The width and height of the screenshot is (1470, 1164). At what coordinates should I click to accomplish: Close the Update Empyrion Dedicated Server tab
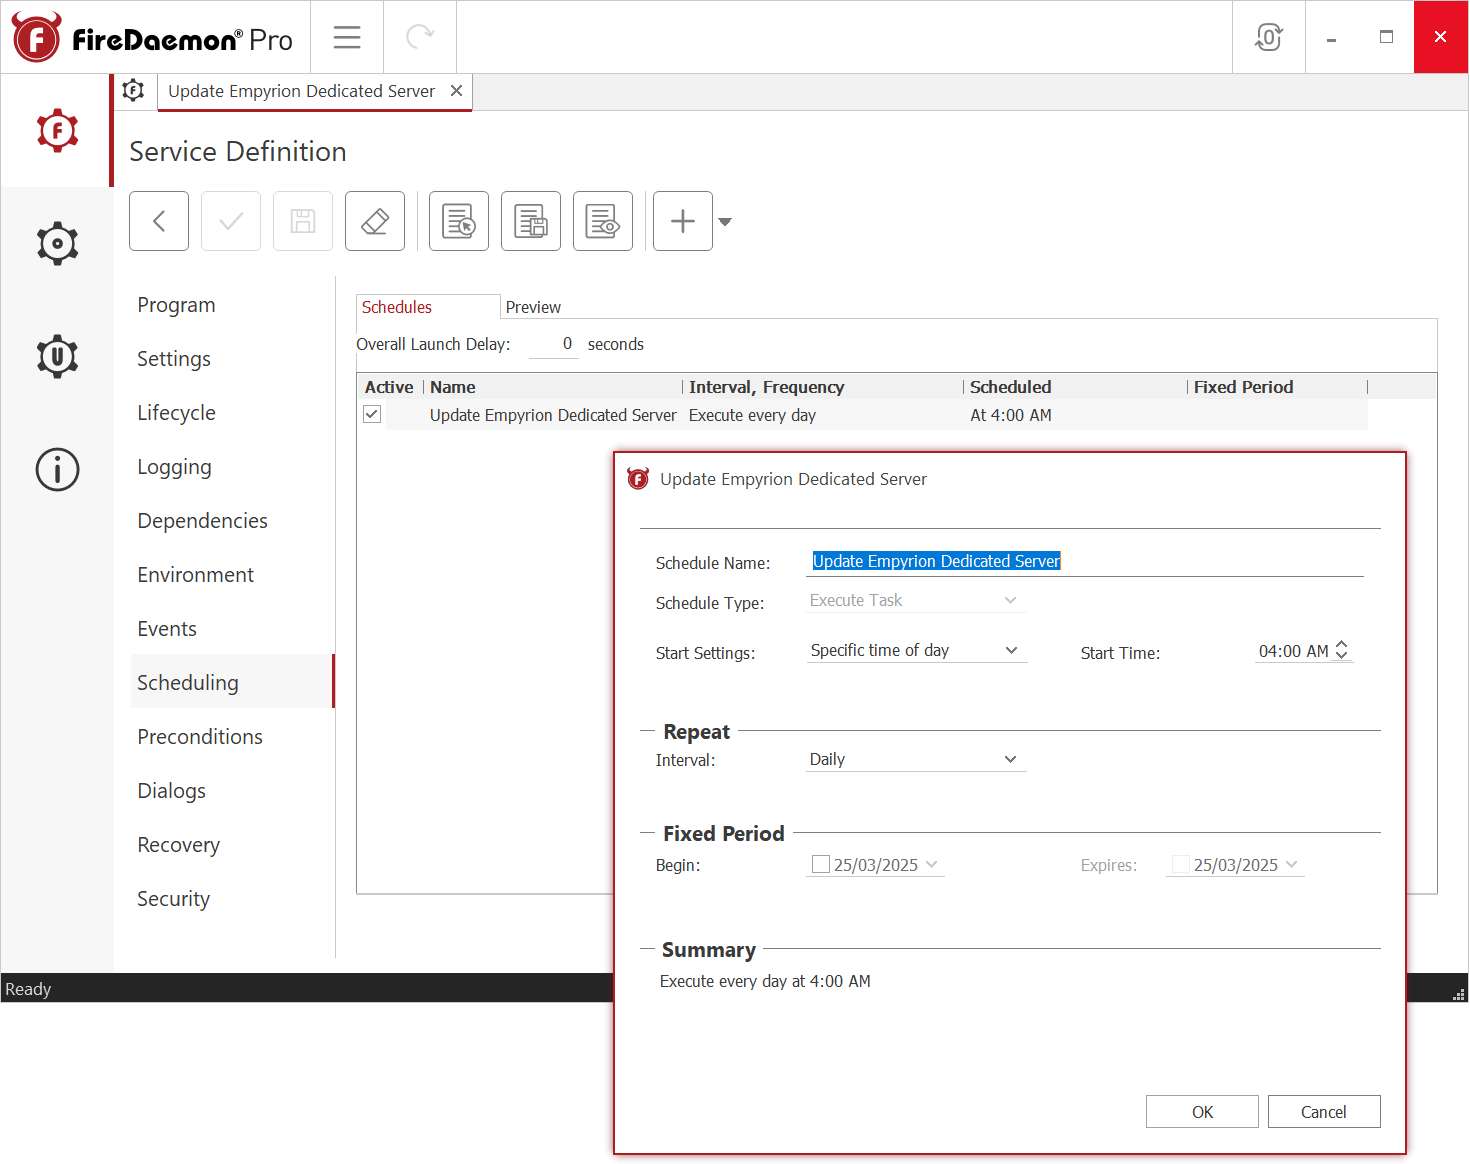click(x=456, y=91)
